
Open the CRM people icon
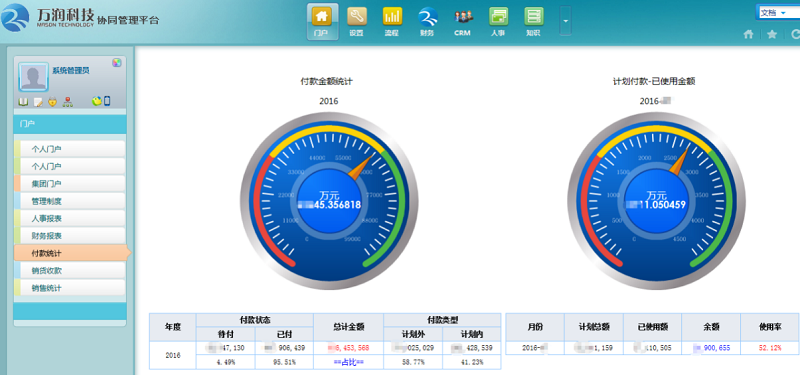pos(463,21)
